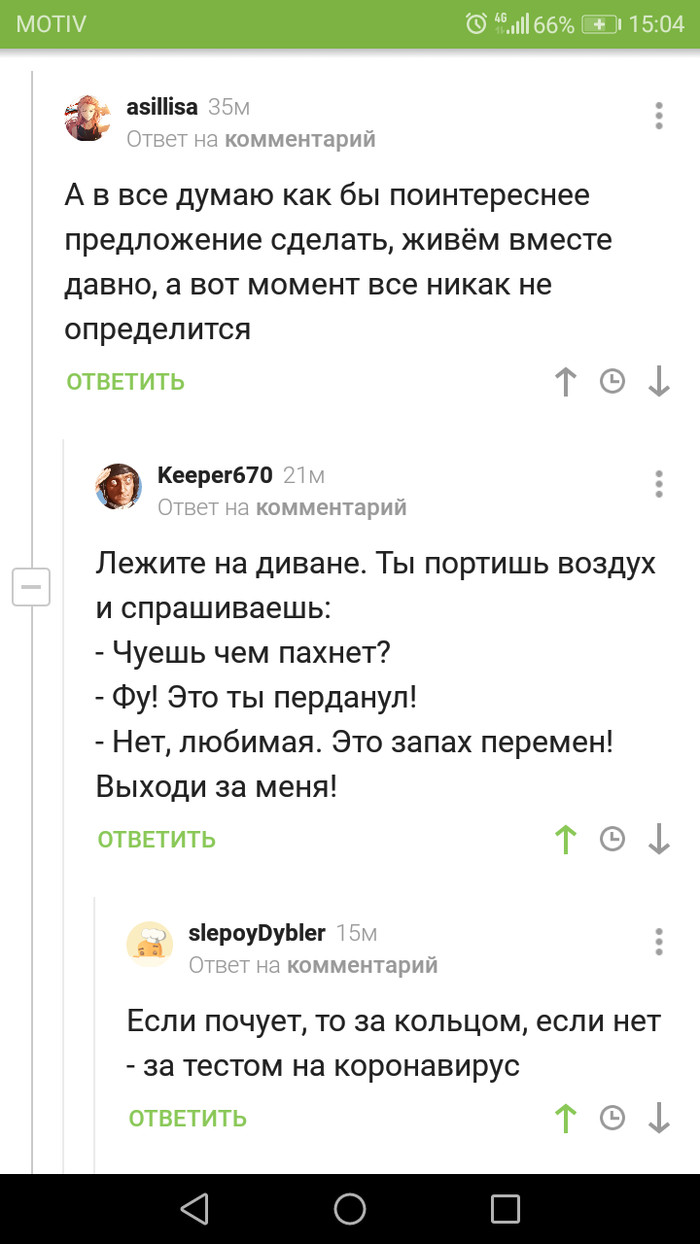Save asillisa's comment for later via clock icon
This screenshot has height=1244, width=700.
[x=612, y=381]
